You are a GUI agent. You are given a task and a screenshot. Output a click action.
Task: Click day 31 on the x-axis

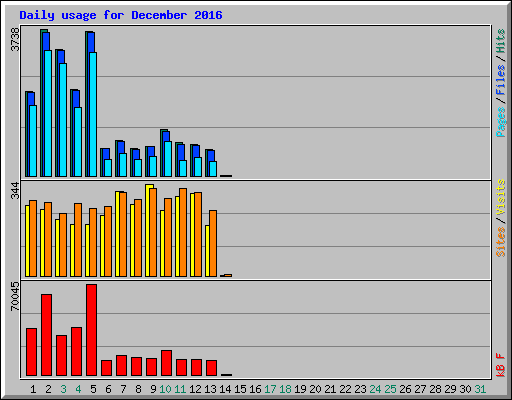tap(480, 389)
